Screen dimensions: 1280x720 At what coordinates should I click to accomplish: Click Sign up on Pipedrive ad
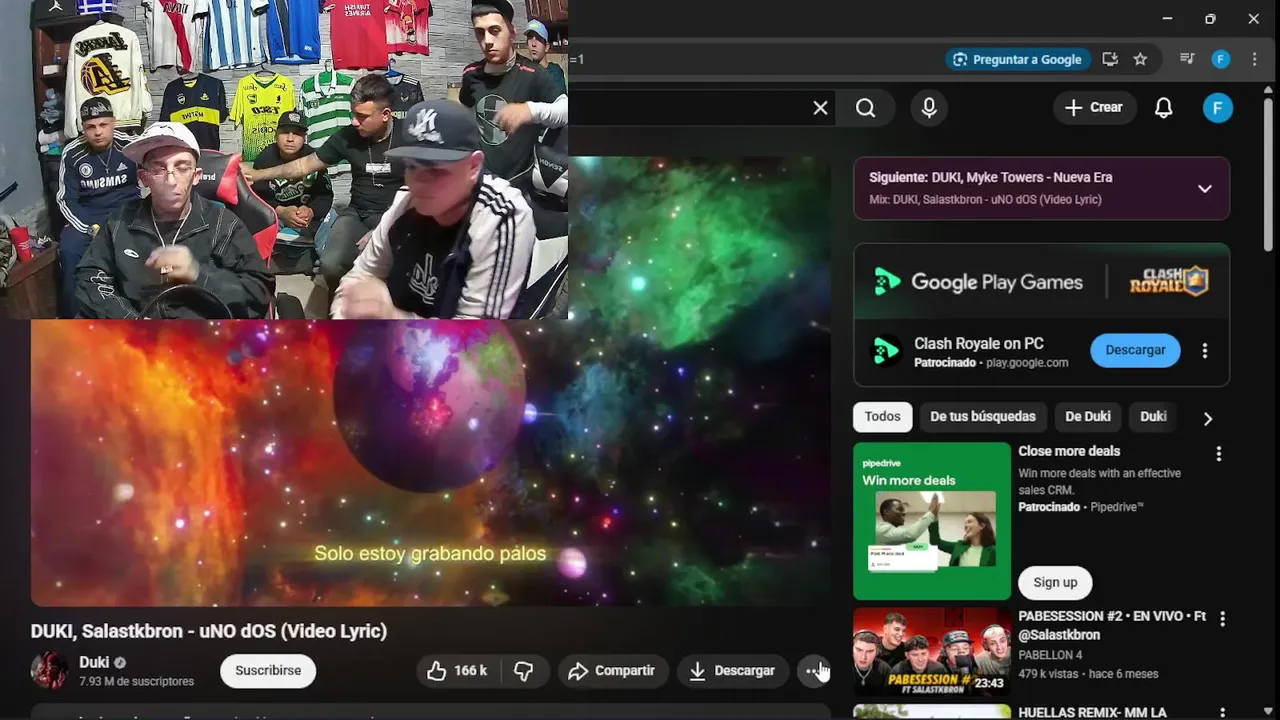tap(1055, 582)
